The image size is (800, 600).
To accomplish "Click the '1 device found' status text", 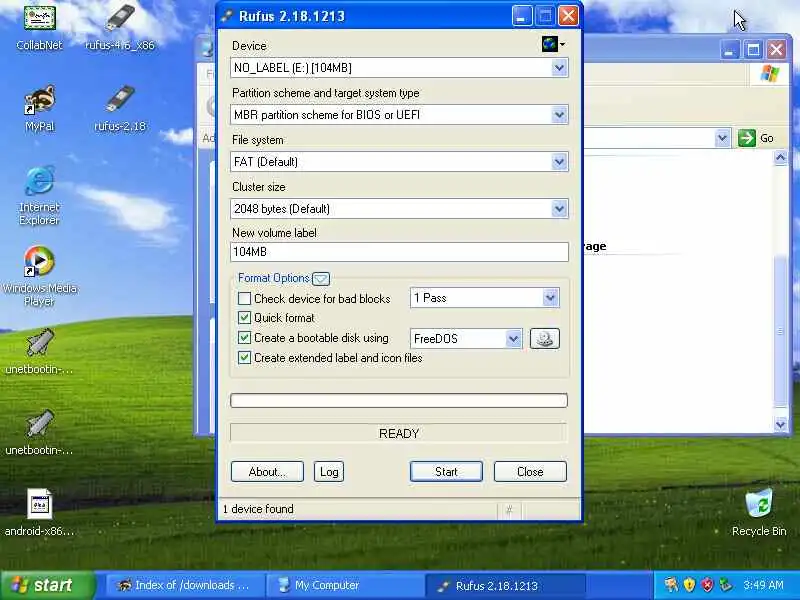I will [x=258, y=509].
